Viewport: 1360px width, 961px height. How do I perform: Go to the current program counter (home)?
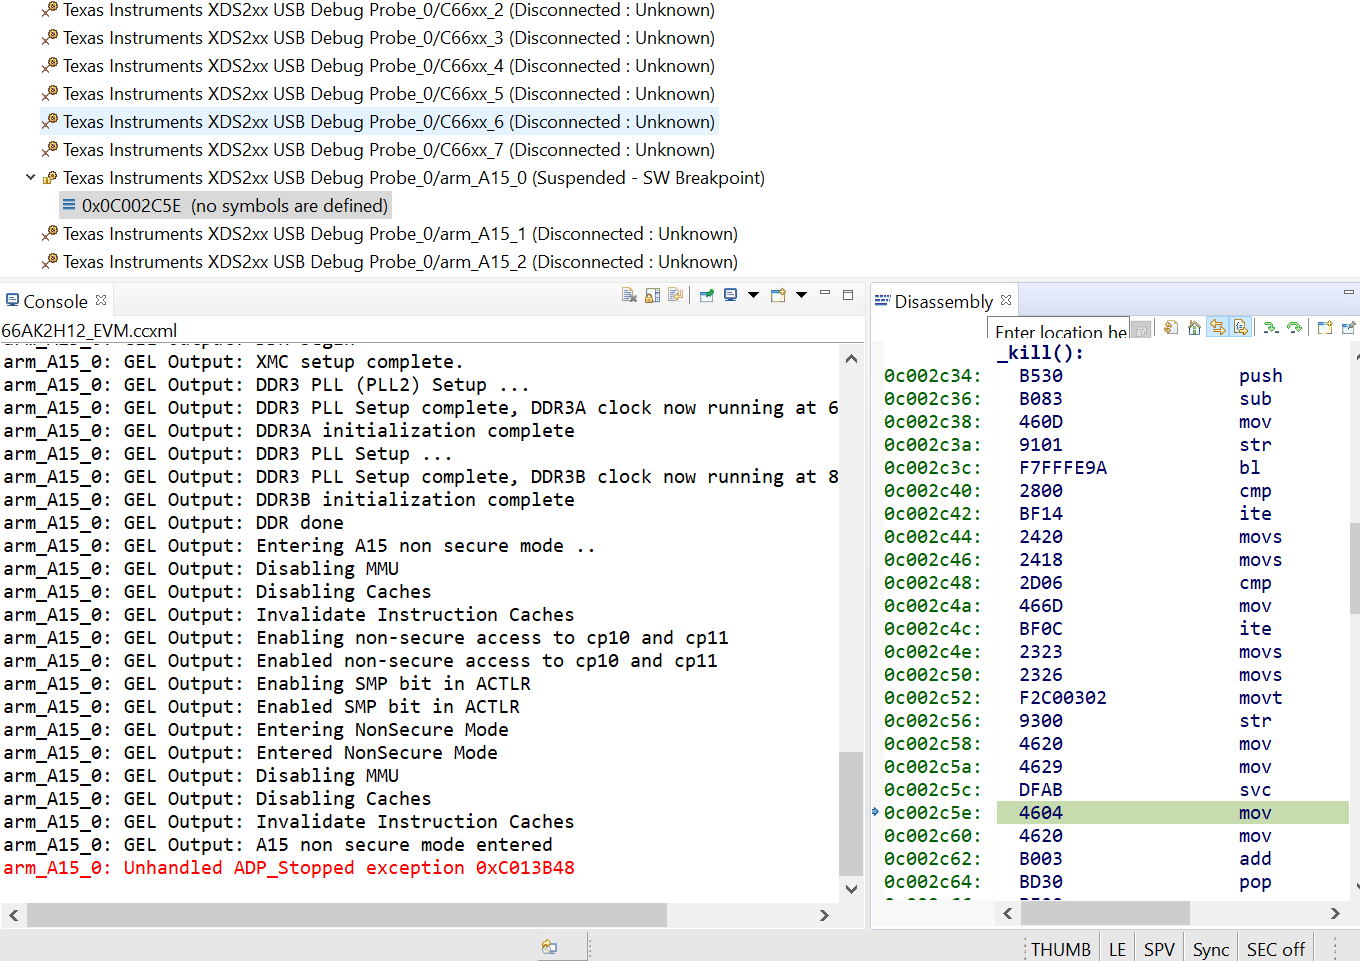(x=1194, y=327)
